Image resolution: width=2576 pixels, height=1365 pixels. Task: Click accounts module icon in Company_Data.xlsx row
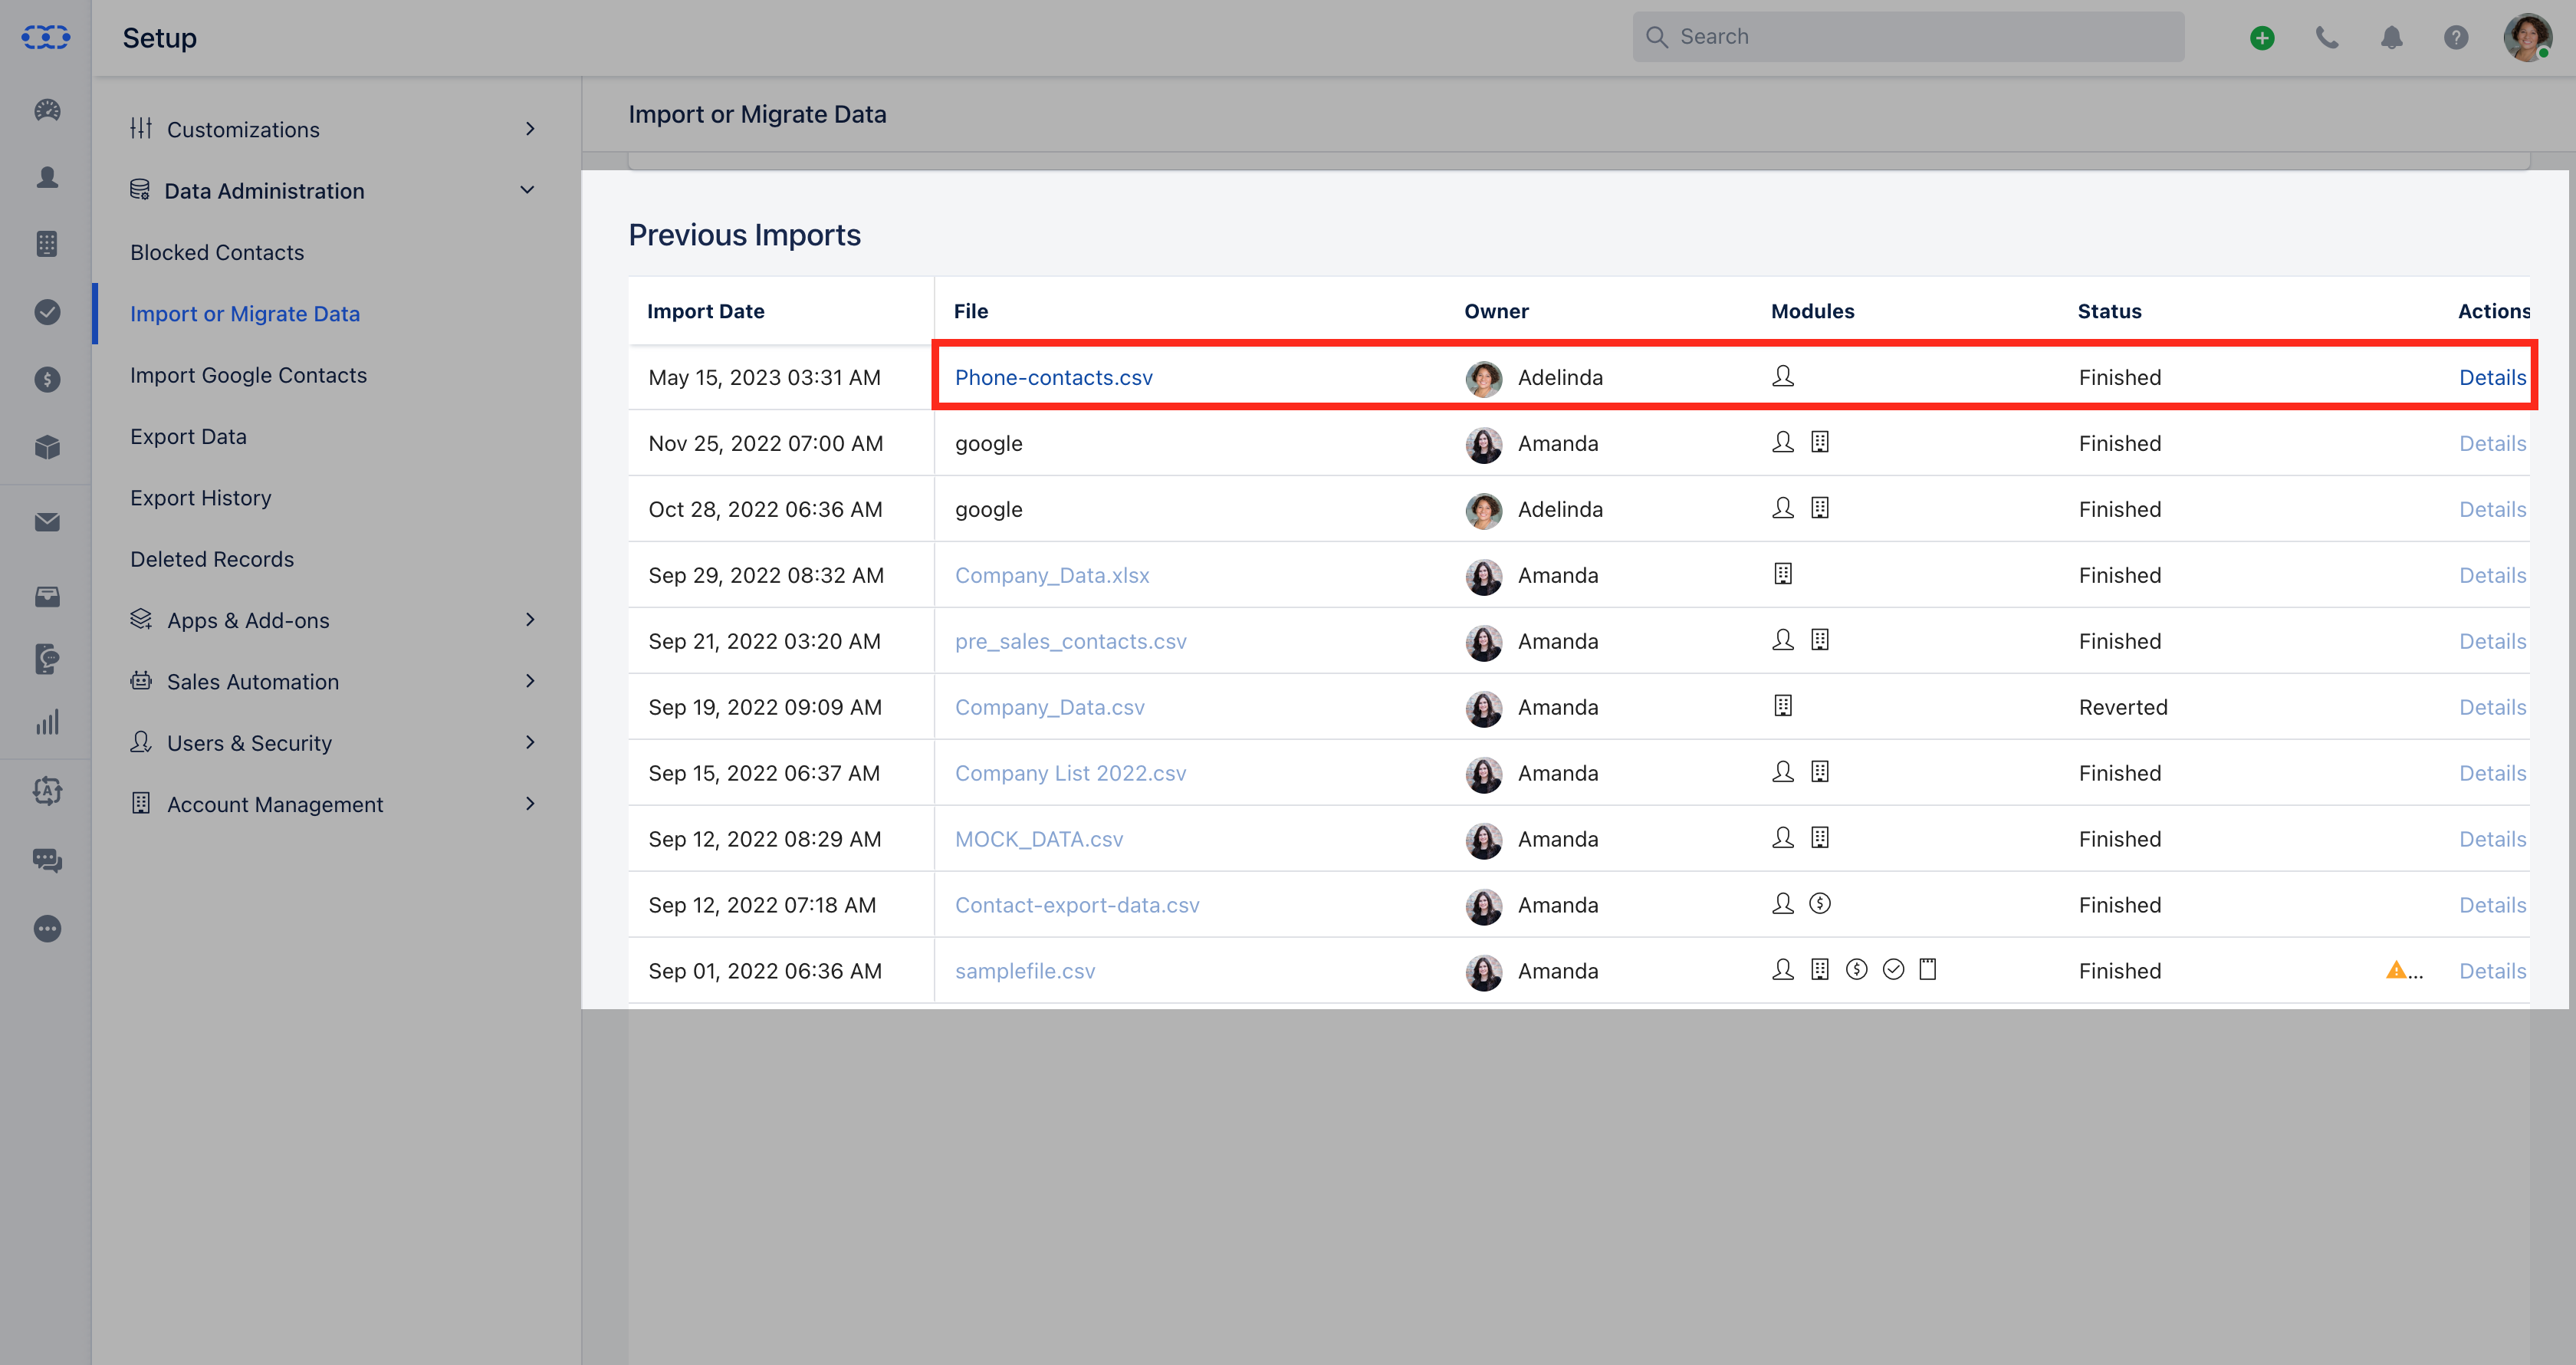[1783, 574]
